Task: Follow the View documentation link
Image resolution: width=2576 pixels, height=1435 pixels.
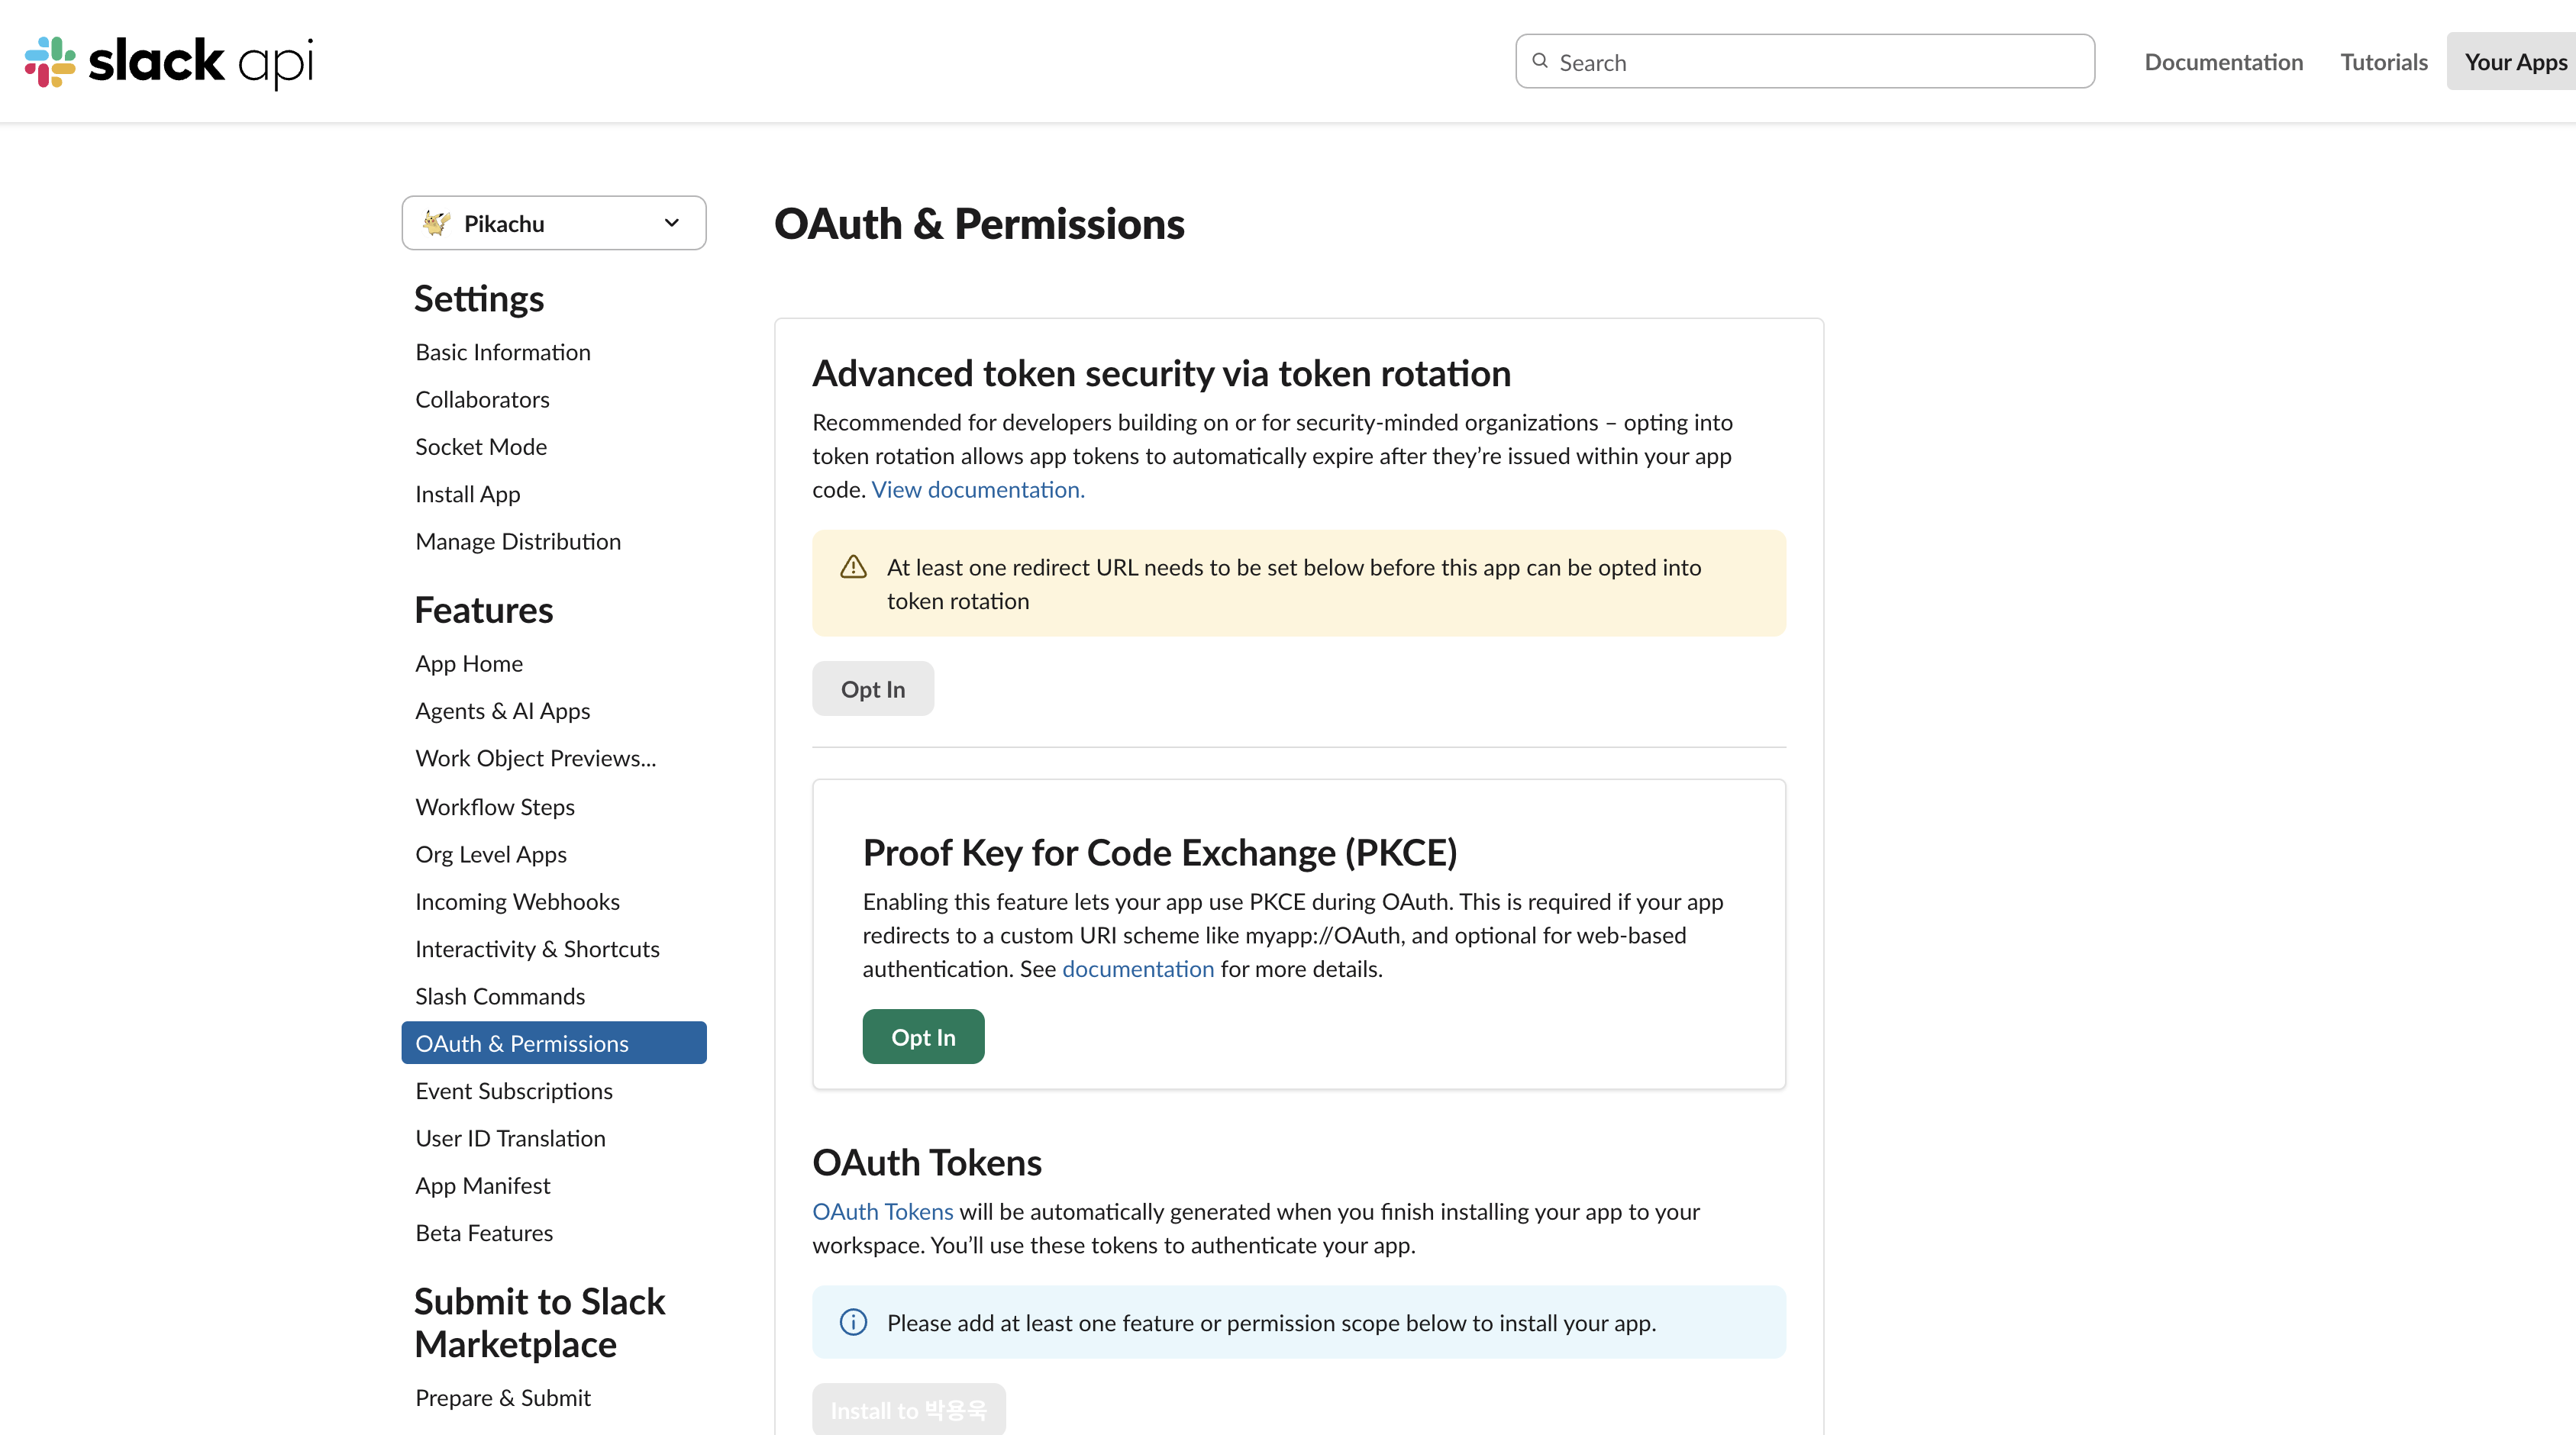Action: click(x=978, y=490)
